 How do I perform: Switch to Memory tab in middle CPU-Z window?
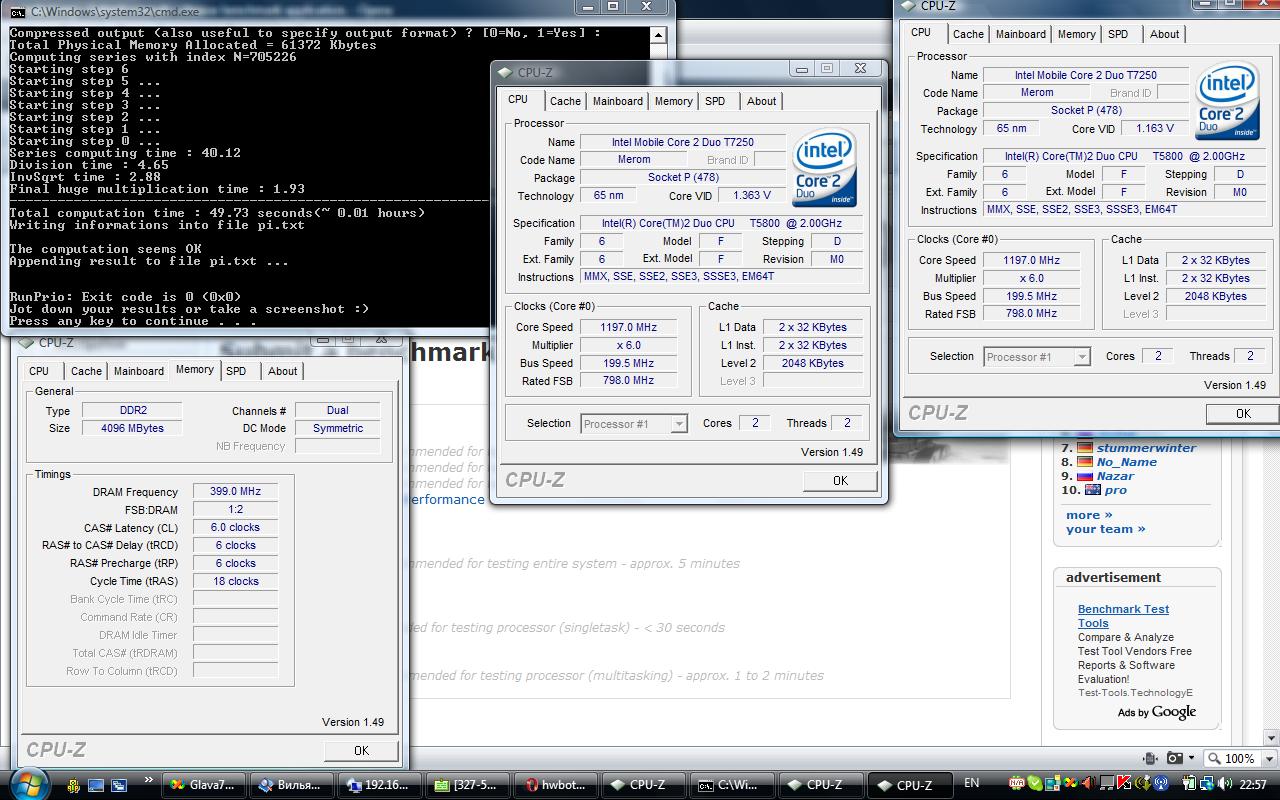coord(674,101)
